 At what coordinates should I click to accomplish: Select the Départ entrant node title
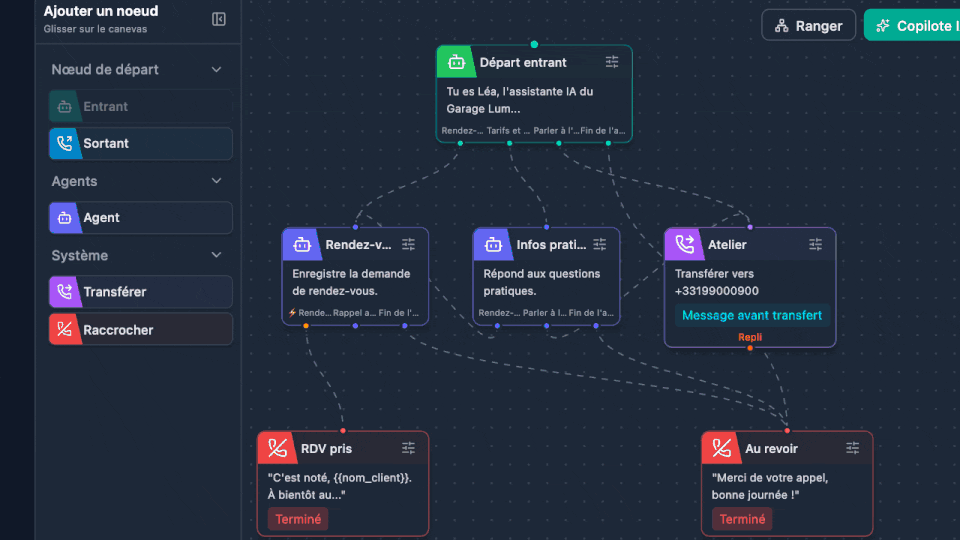click(x=523, y=62)
